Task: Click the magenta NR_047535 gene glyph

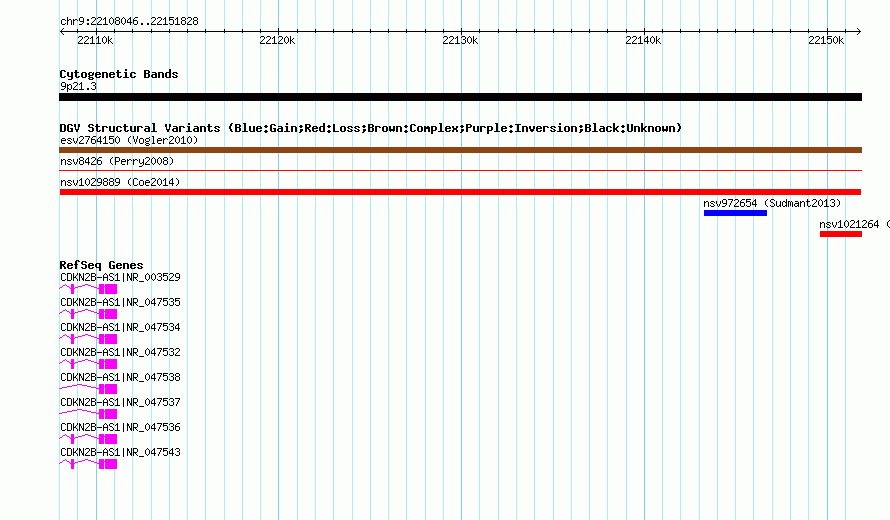Action: 88,314
